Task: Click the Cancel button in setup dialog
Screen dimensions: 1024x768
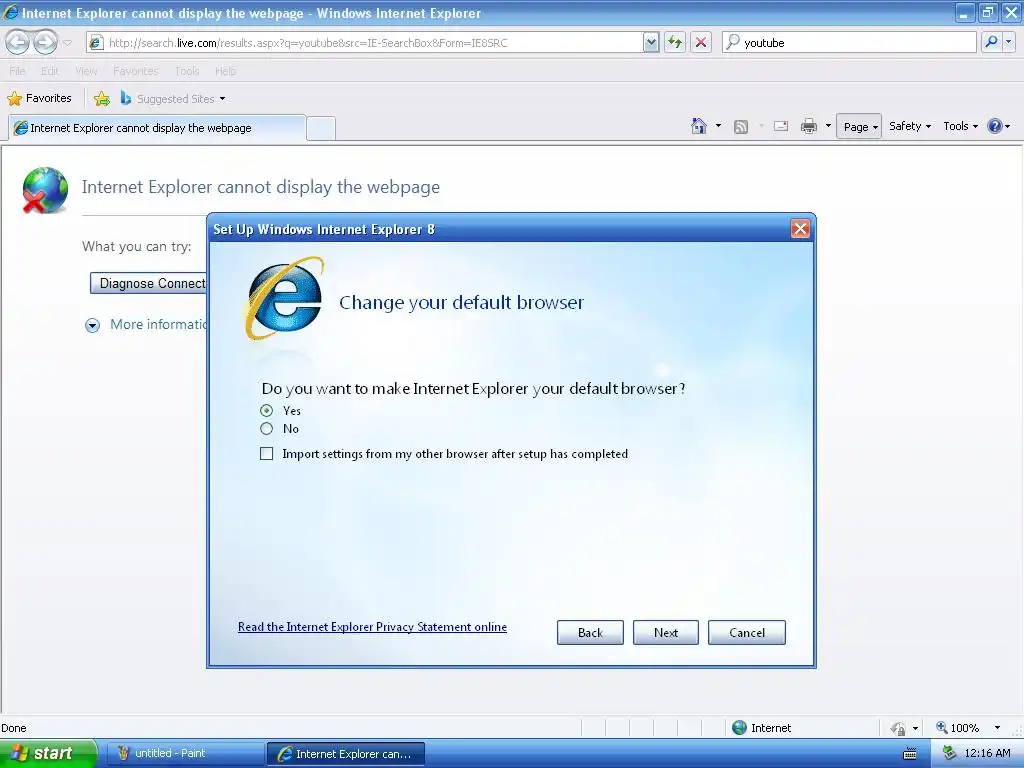Action: pos(746,632)
